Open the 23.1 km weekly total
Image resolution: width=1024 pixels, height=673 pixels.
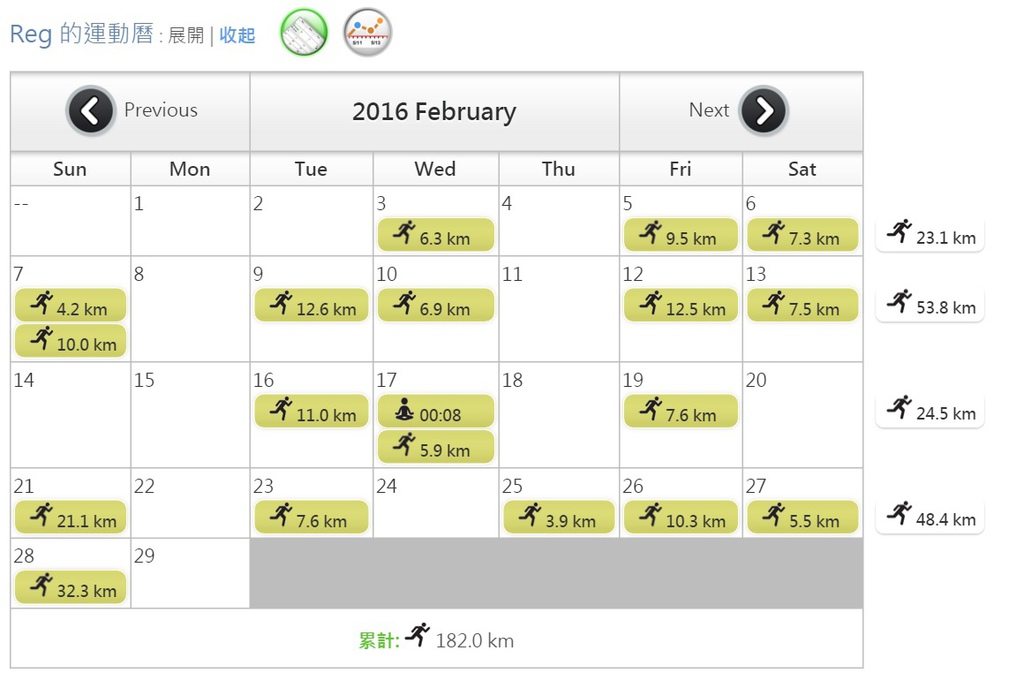[930, 235]
